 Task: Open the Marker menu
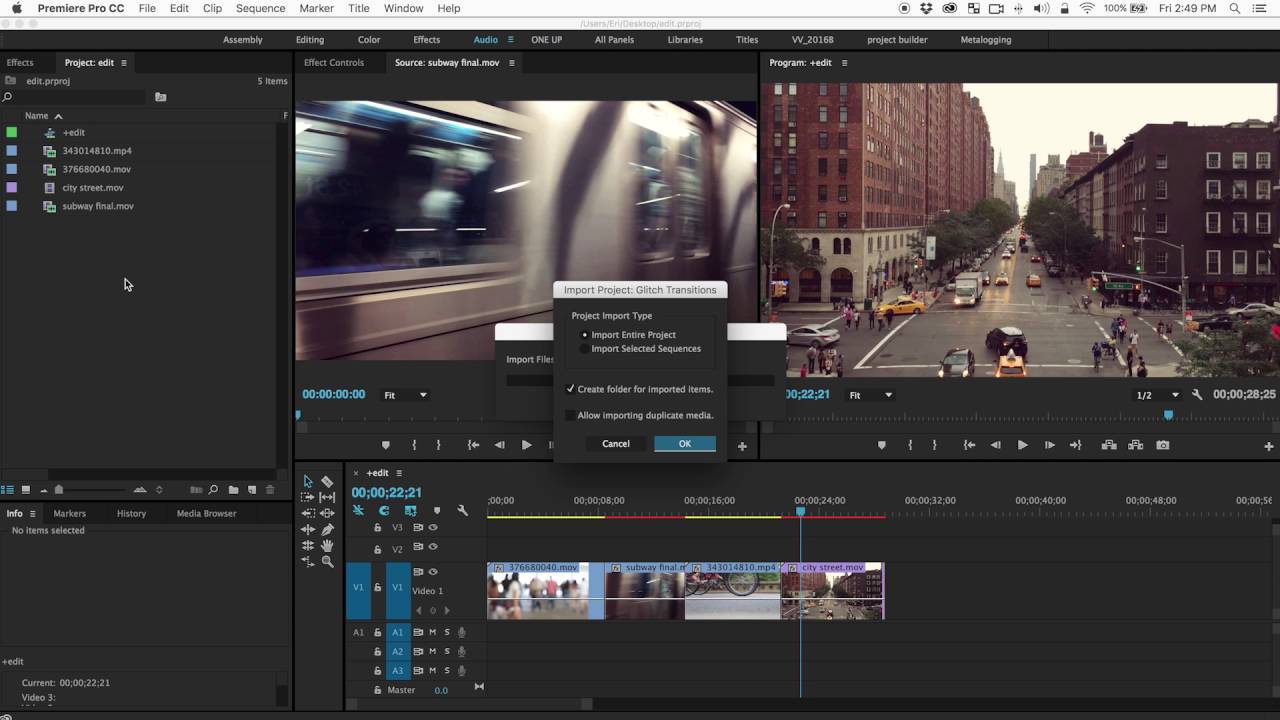(317, 8)
